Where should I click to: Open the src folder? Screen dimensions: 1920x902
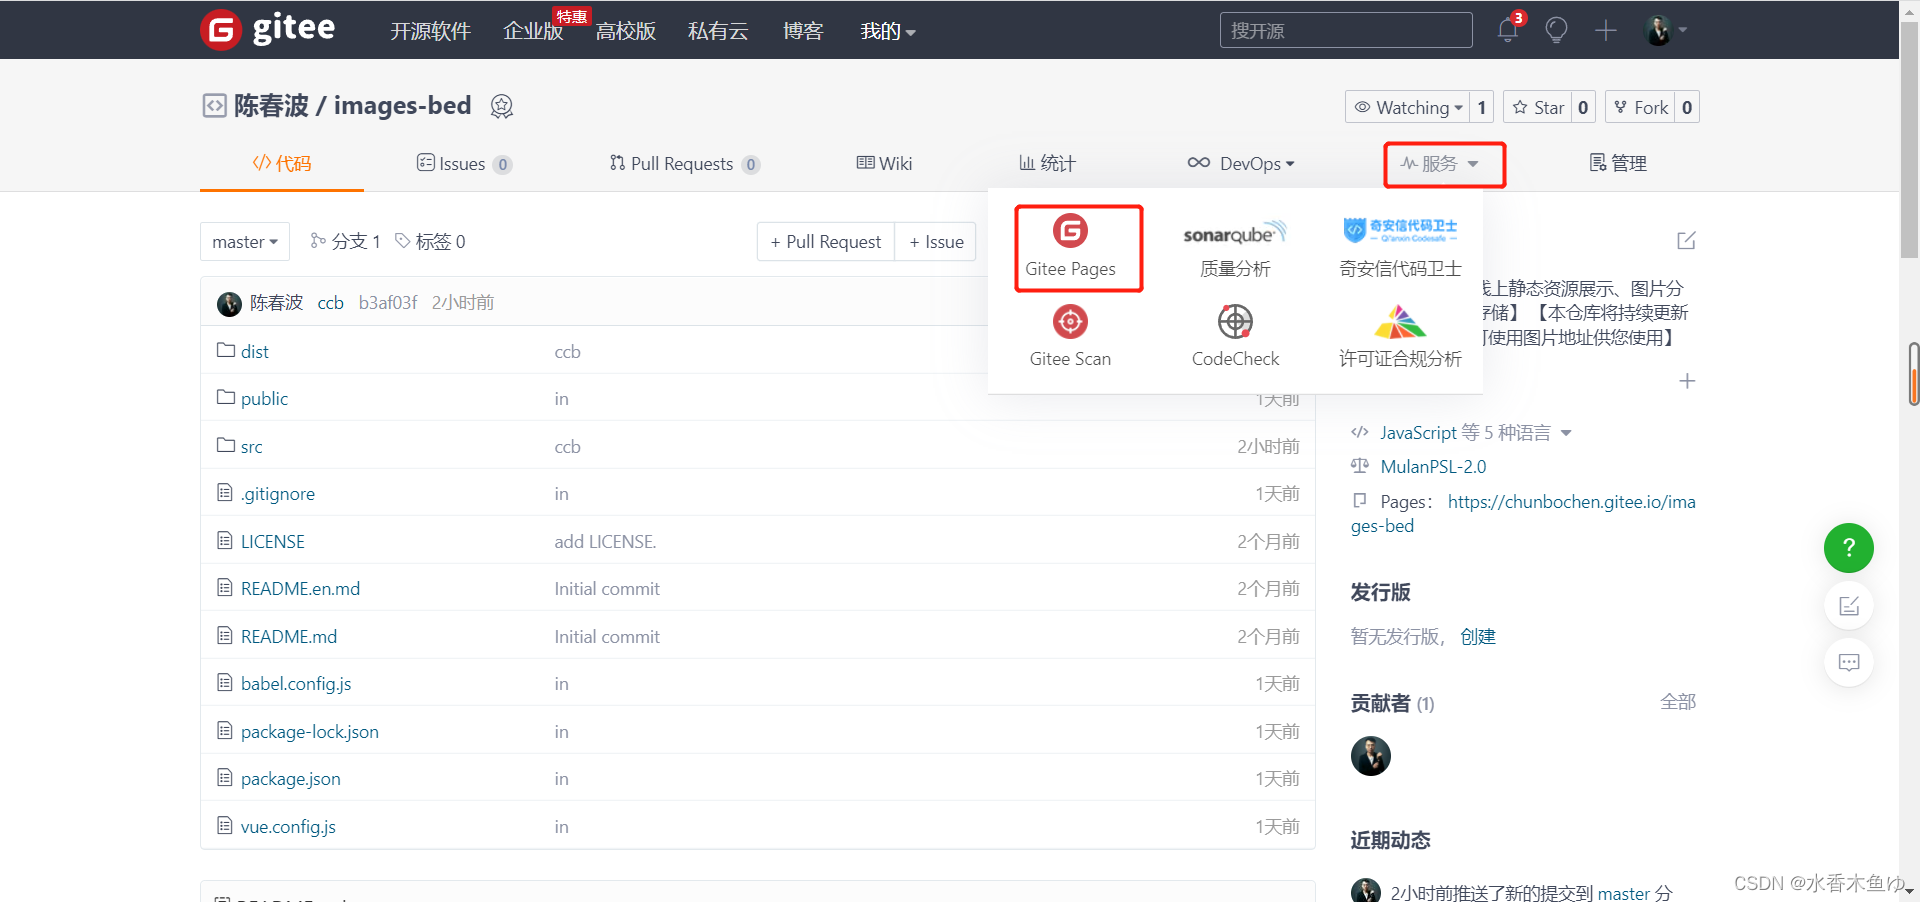tap(251, 447)
